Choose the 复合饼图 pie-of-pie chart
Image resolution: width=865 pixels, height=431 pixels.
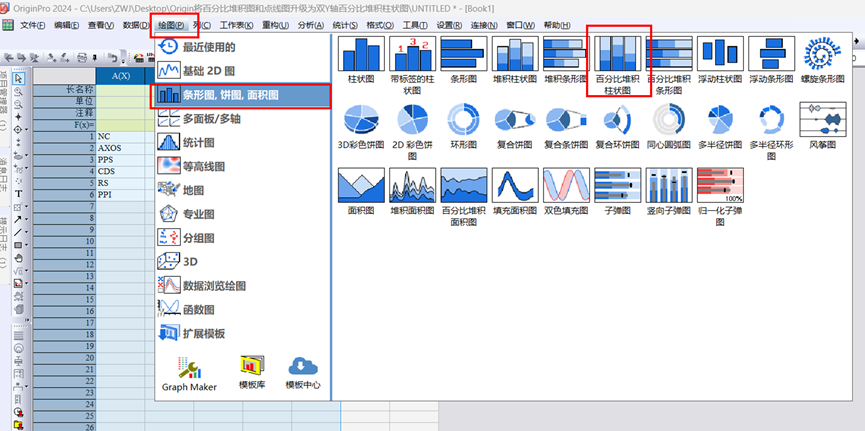click(515, 126)
